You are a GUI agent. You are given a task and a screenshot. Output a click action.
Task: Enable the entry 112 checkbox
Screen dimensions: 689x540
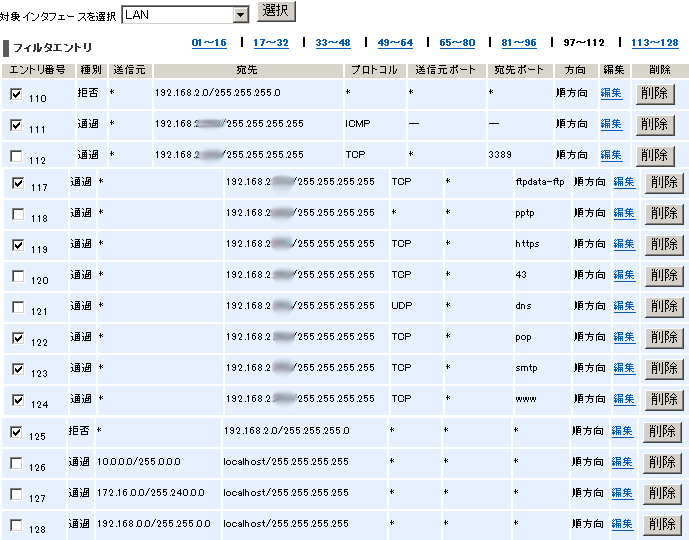[16, 156]
